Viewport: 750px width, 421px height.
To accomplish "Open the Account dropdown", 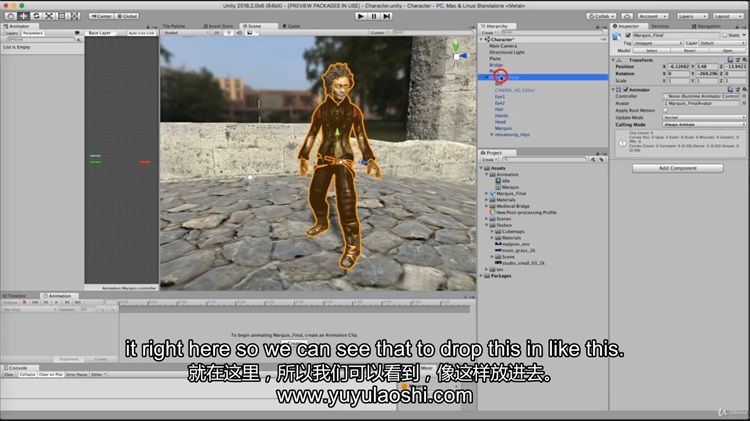I will click(x=652, y=16).
